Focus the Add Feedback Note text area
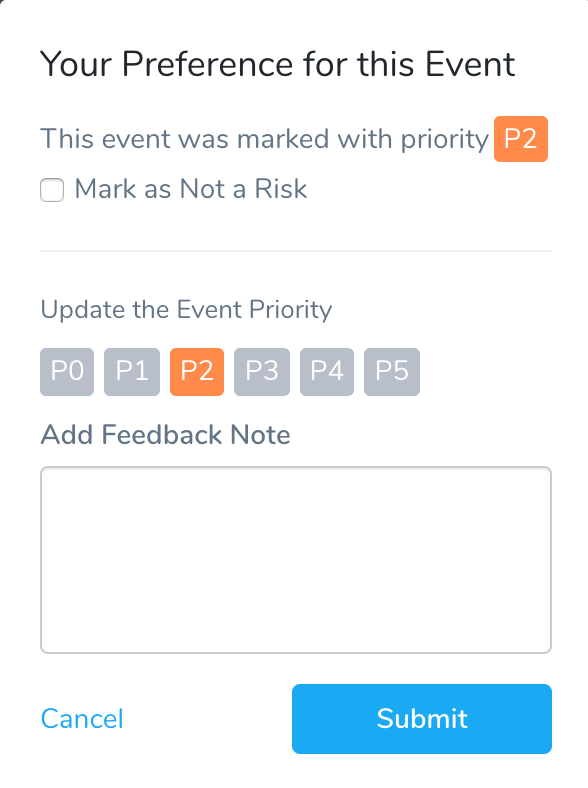 pyautogui.click(x=296, y=560)
